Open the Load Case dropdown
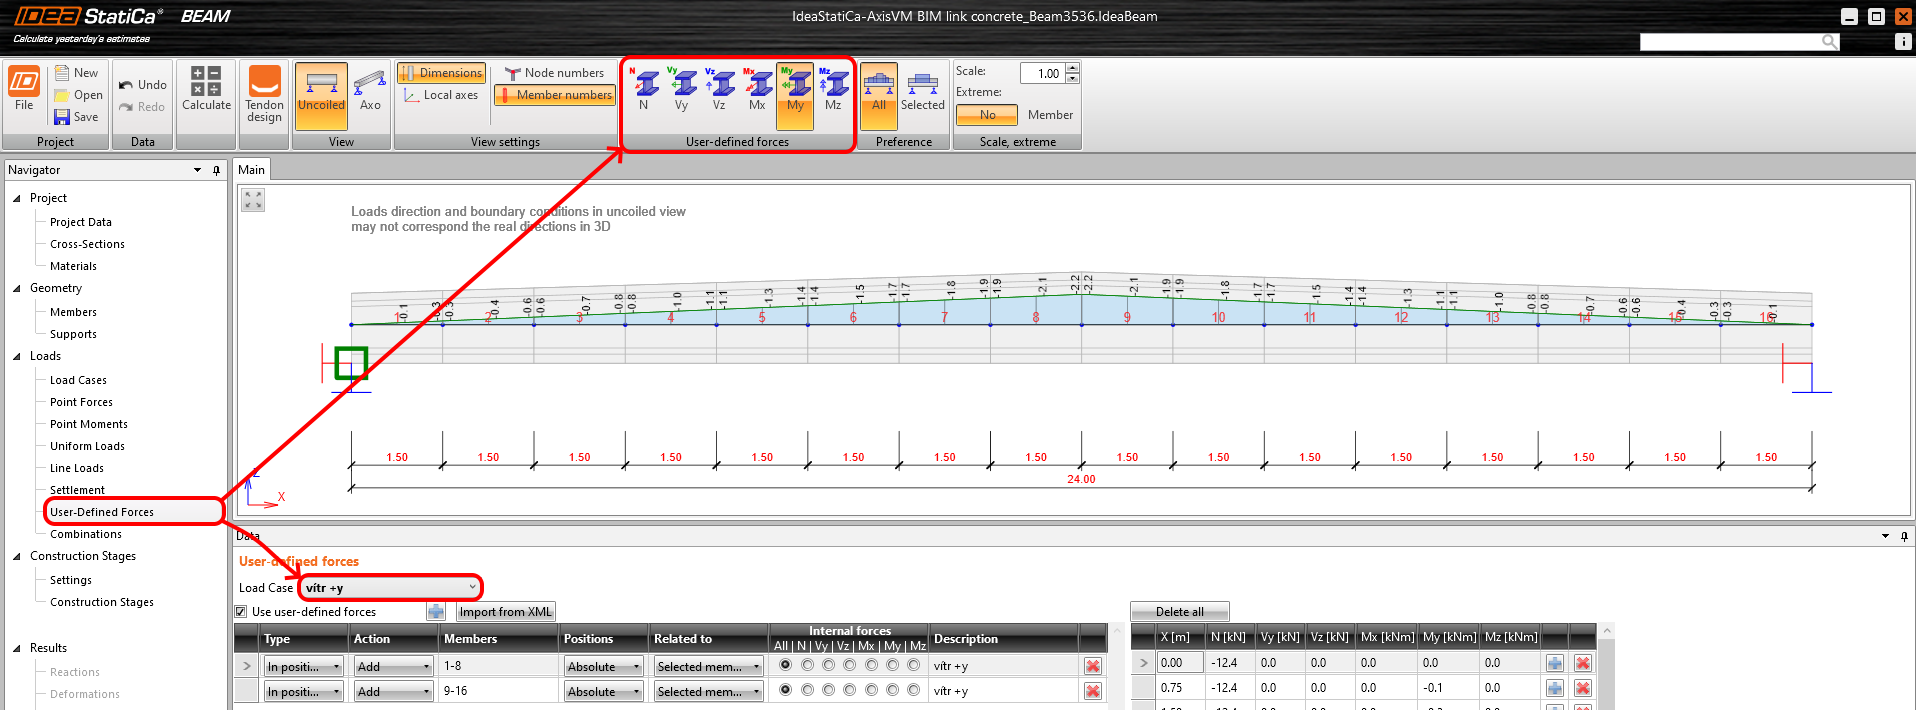1916x710 pixels. (472, 587)
